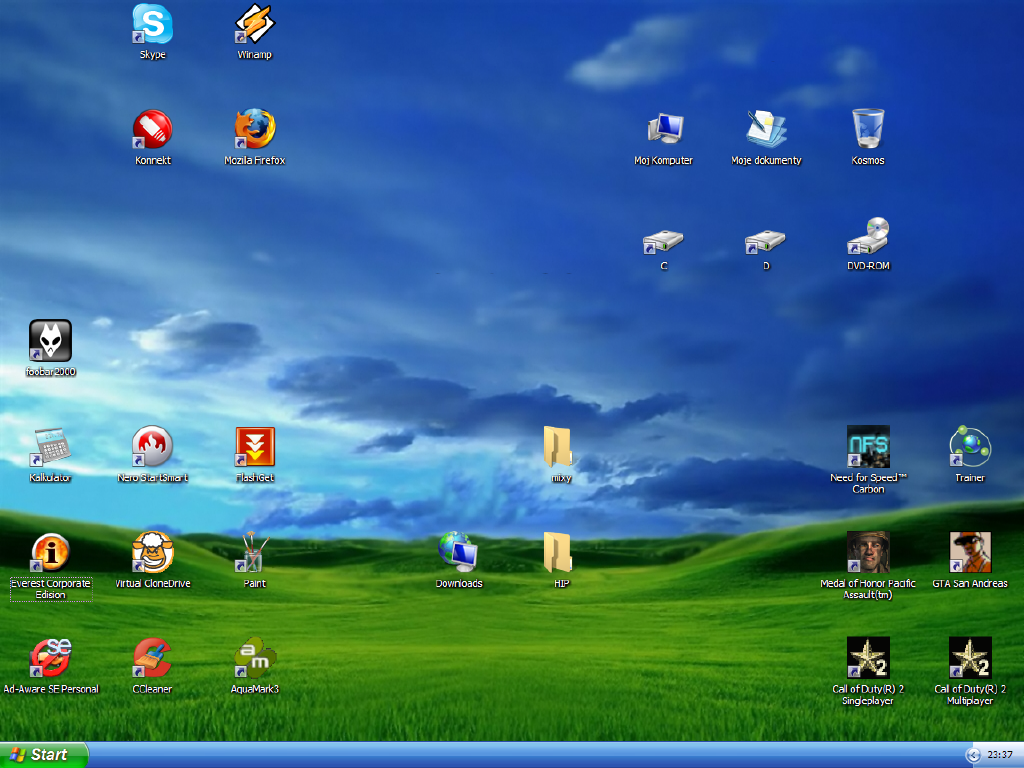Click the AquaMark3 benchmark icon
The image size is (1024, 768).
click(254, 659)
